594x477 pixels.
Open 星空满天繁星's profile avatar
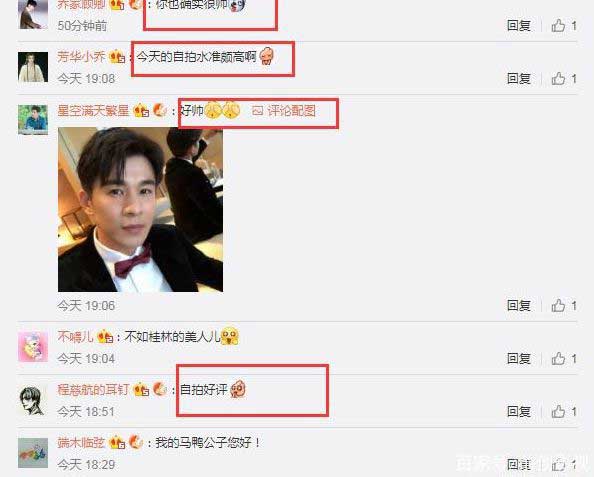[33, 120]
